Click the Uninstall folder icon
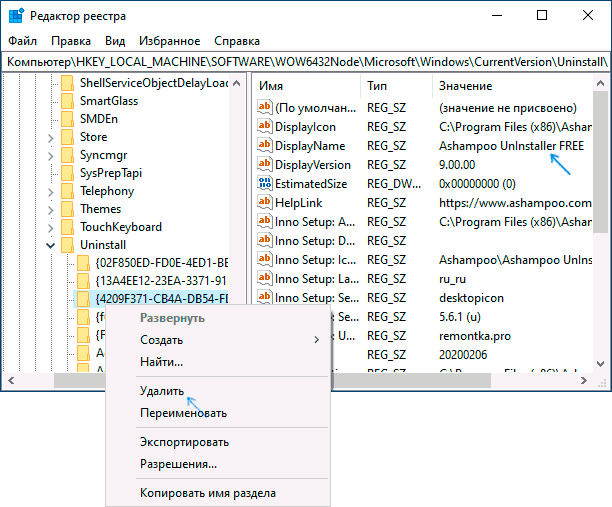Screen dimensions: 612x507 tap(68, 245)
